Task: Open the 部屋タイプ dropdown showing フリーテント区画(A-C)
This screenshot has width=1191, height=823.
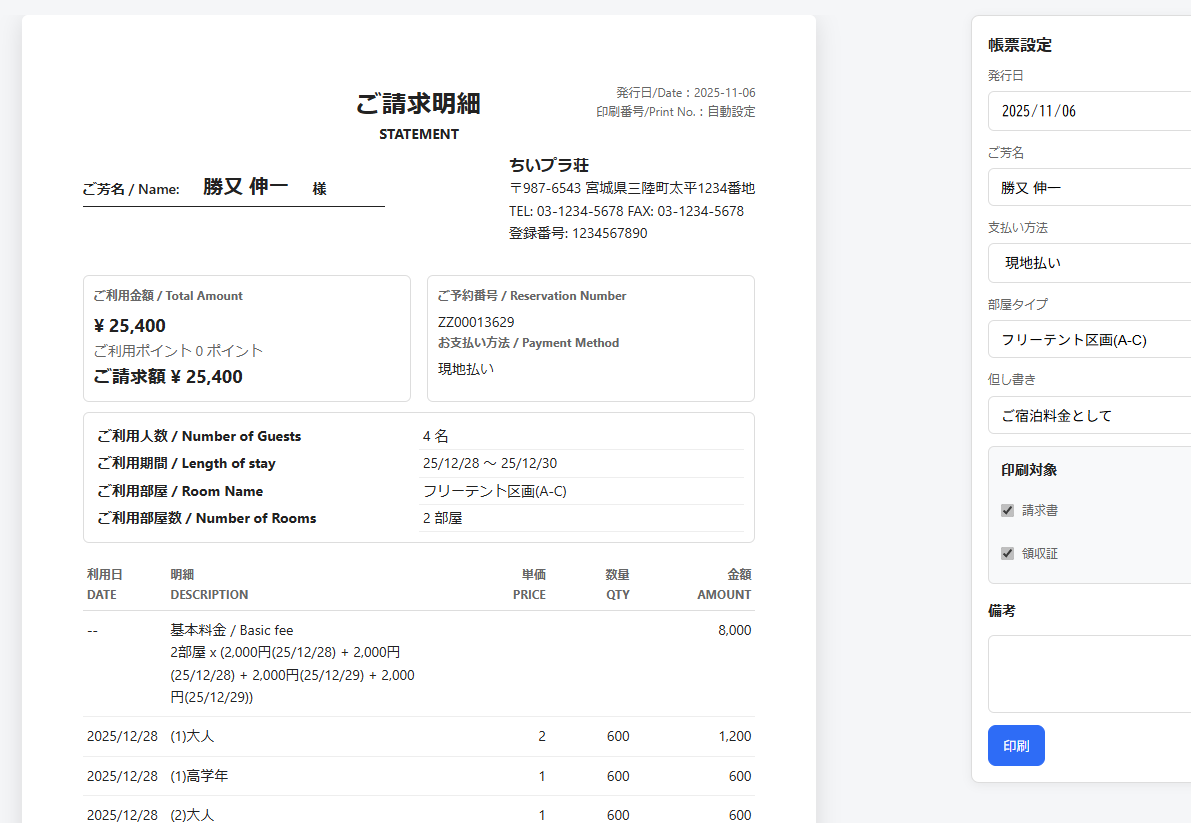Action: click(x=1089, y=339)
